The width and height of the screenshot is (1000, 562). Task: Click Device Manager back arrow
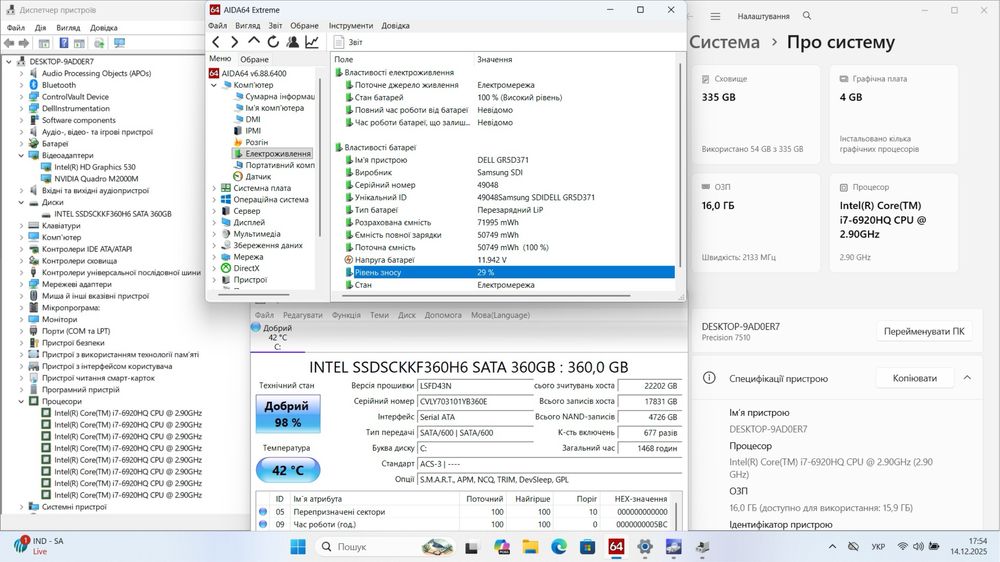tap(9, 43)
